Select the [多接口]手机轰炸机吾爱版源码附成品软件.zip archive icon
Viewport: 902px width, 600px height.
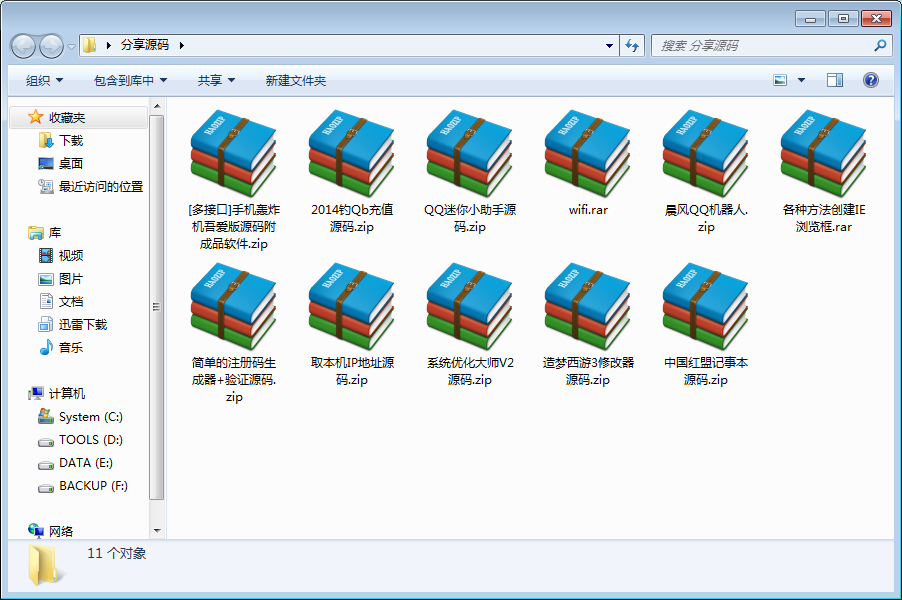click(234, 153)
